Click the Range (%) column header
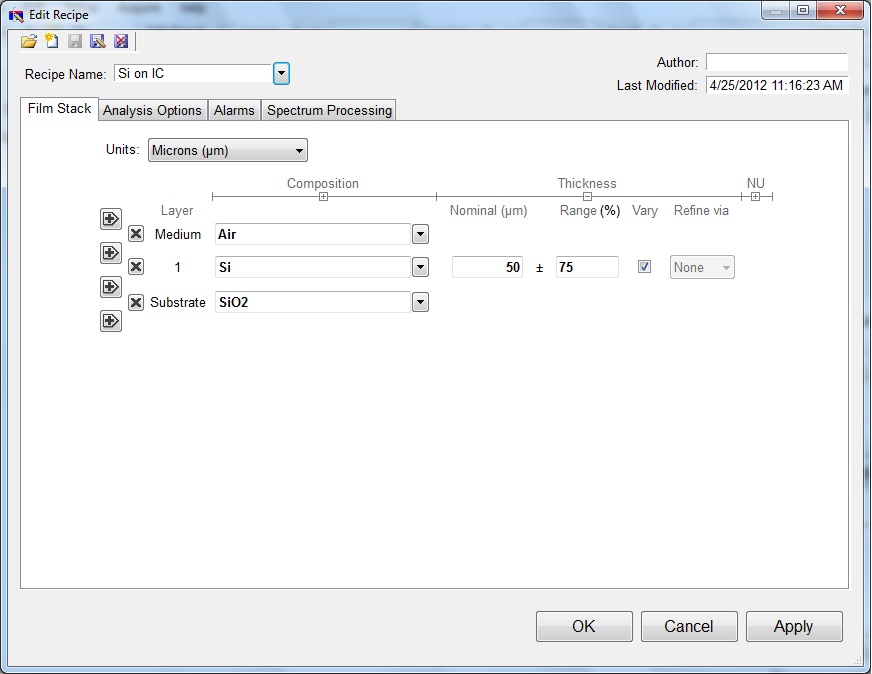Viewport: 872px width, 674px height. click(x=589, y=211)
